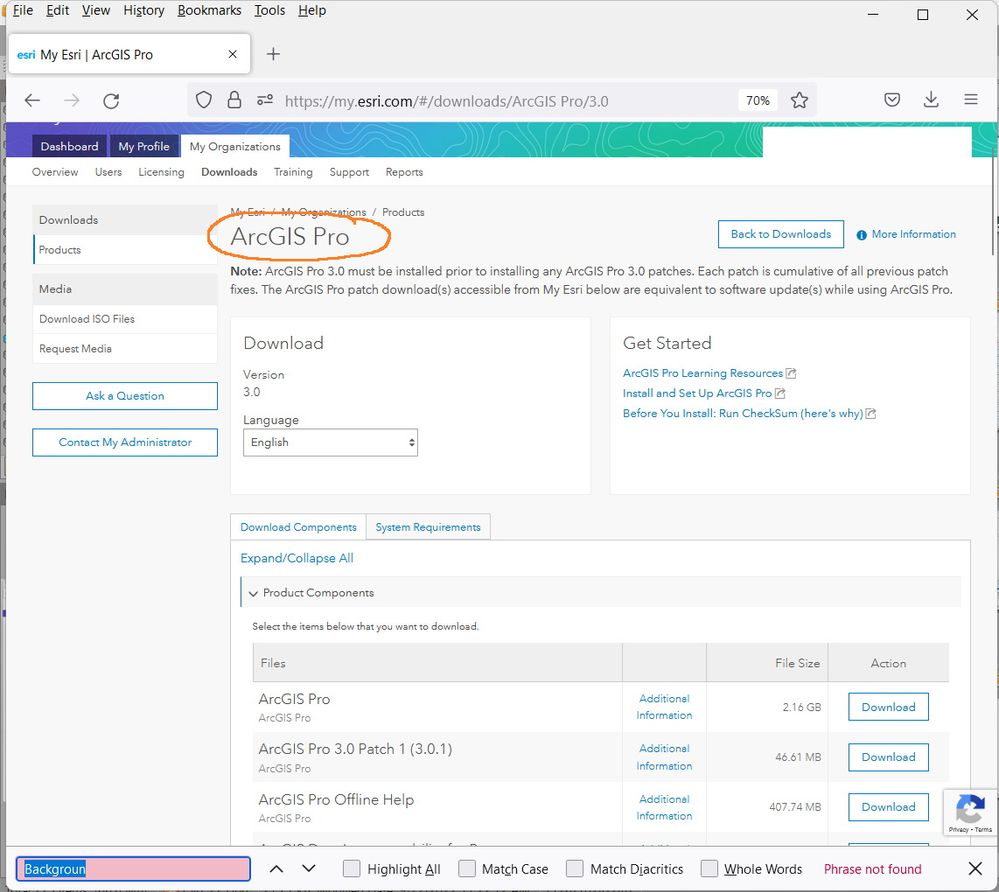Open the File menu
The width and height of the screenshot is (999, 892).
[x=22, y=10]
